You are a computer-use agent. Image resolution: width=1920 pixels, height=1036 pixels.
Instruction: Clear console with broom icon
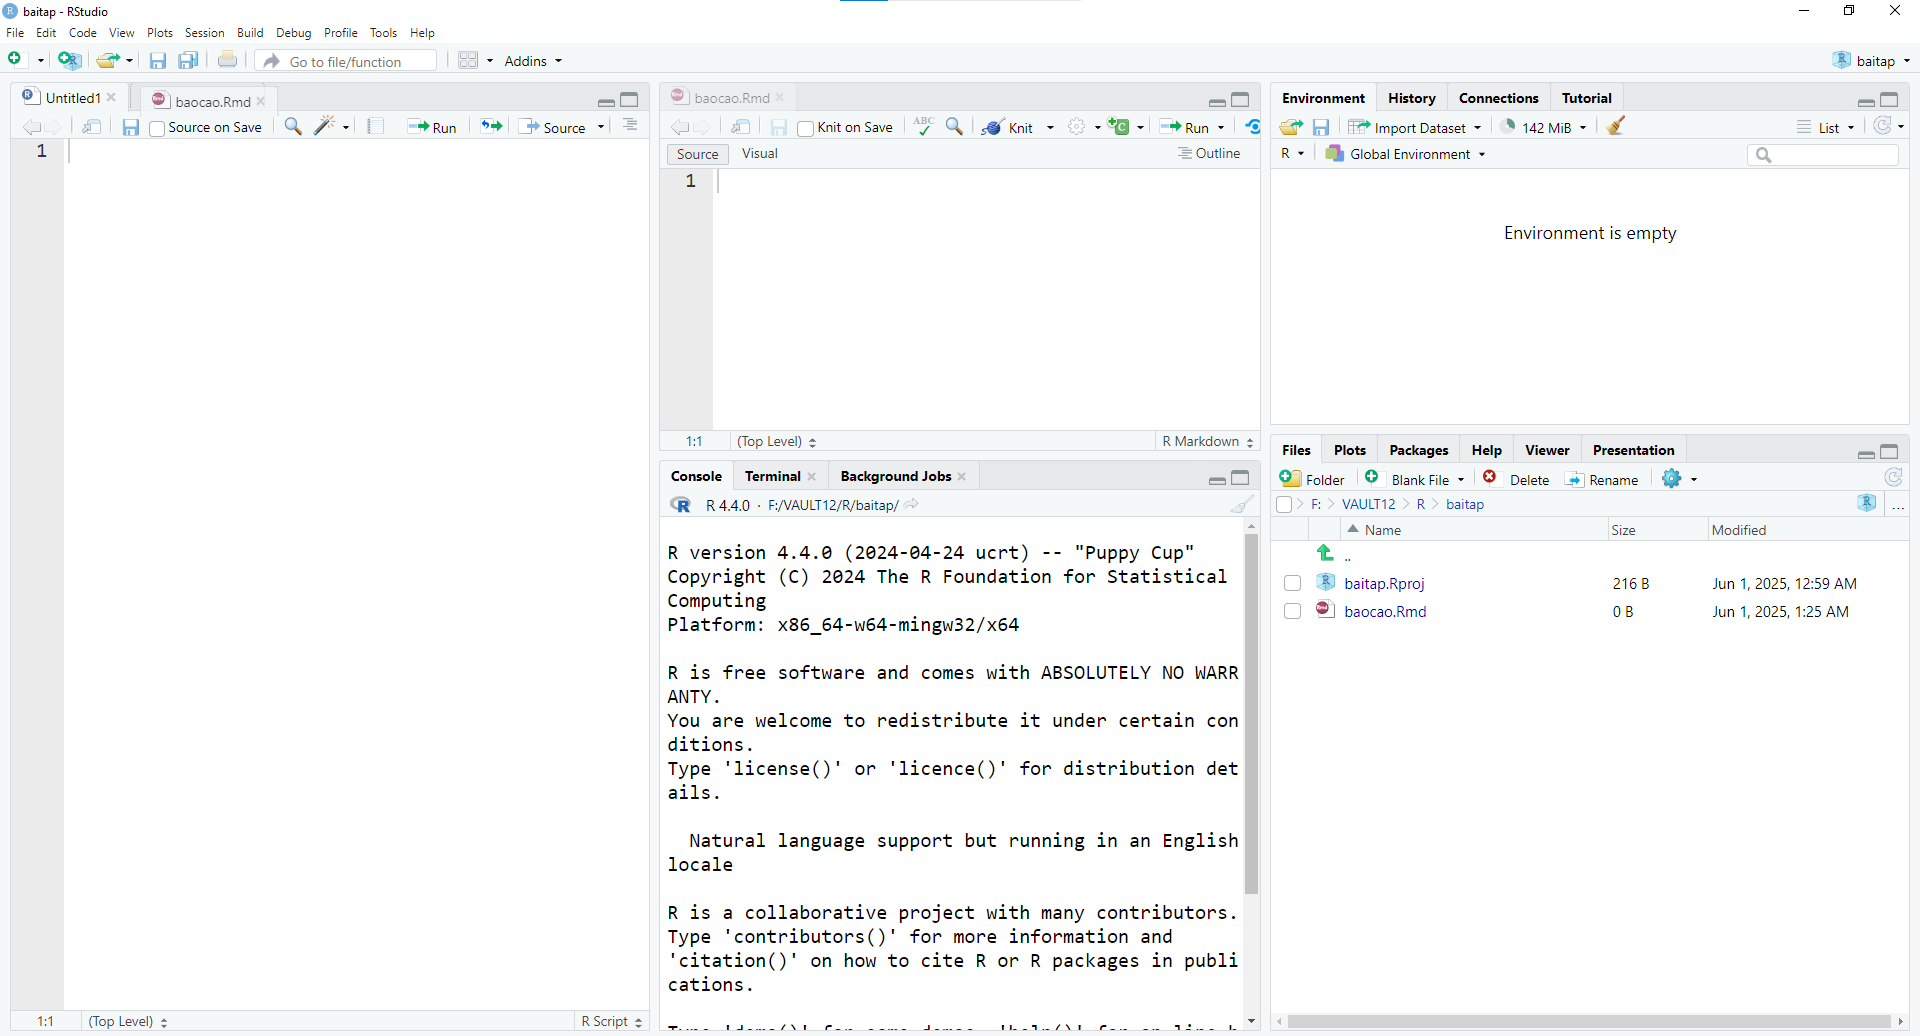tap(1241, 505)
